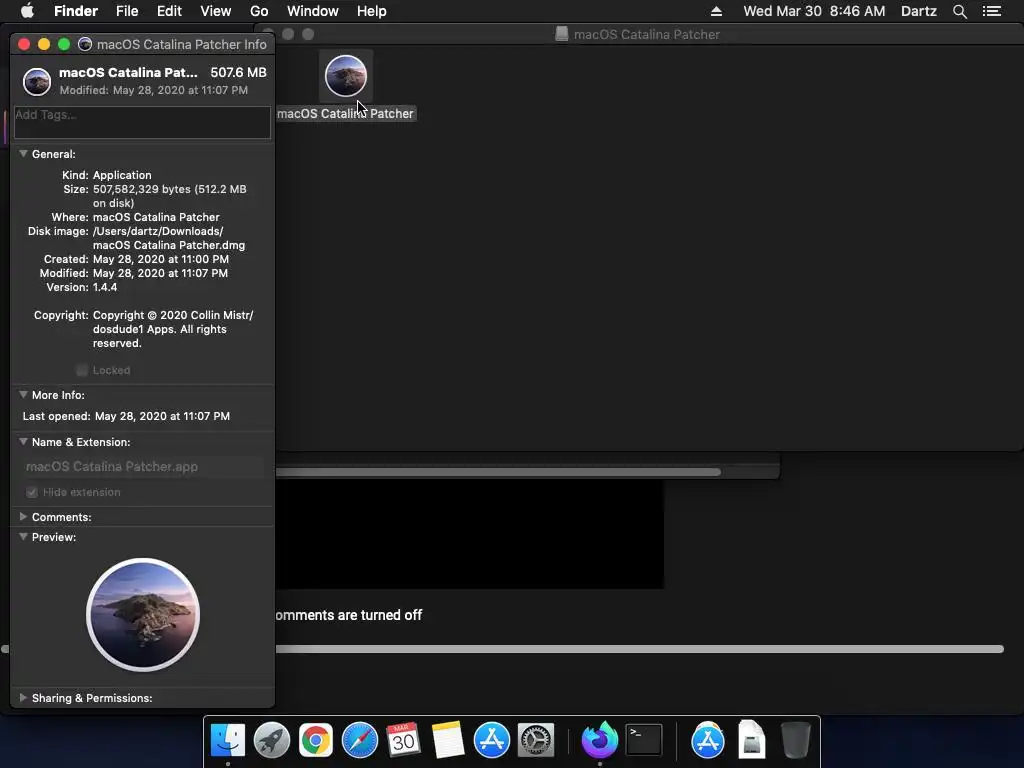Click the Add Tags field
Image resolution: width=1024 pixels, height=768 pixels.
[x=142, y=122]
